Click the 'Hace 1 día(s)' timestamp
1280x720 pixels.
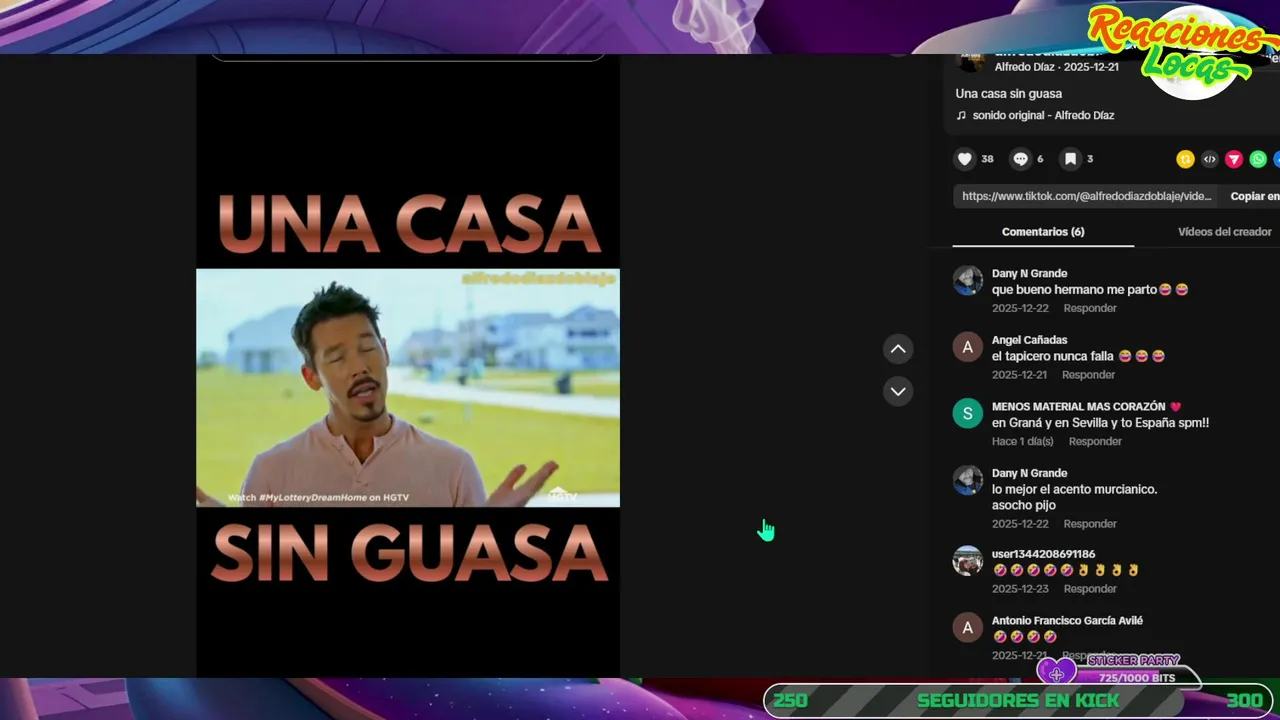(1022, 441)
